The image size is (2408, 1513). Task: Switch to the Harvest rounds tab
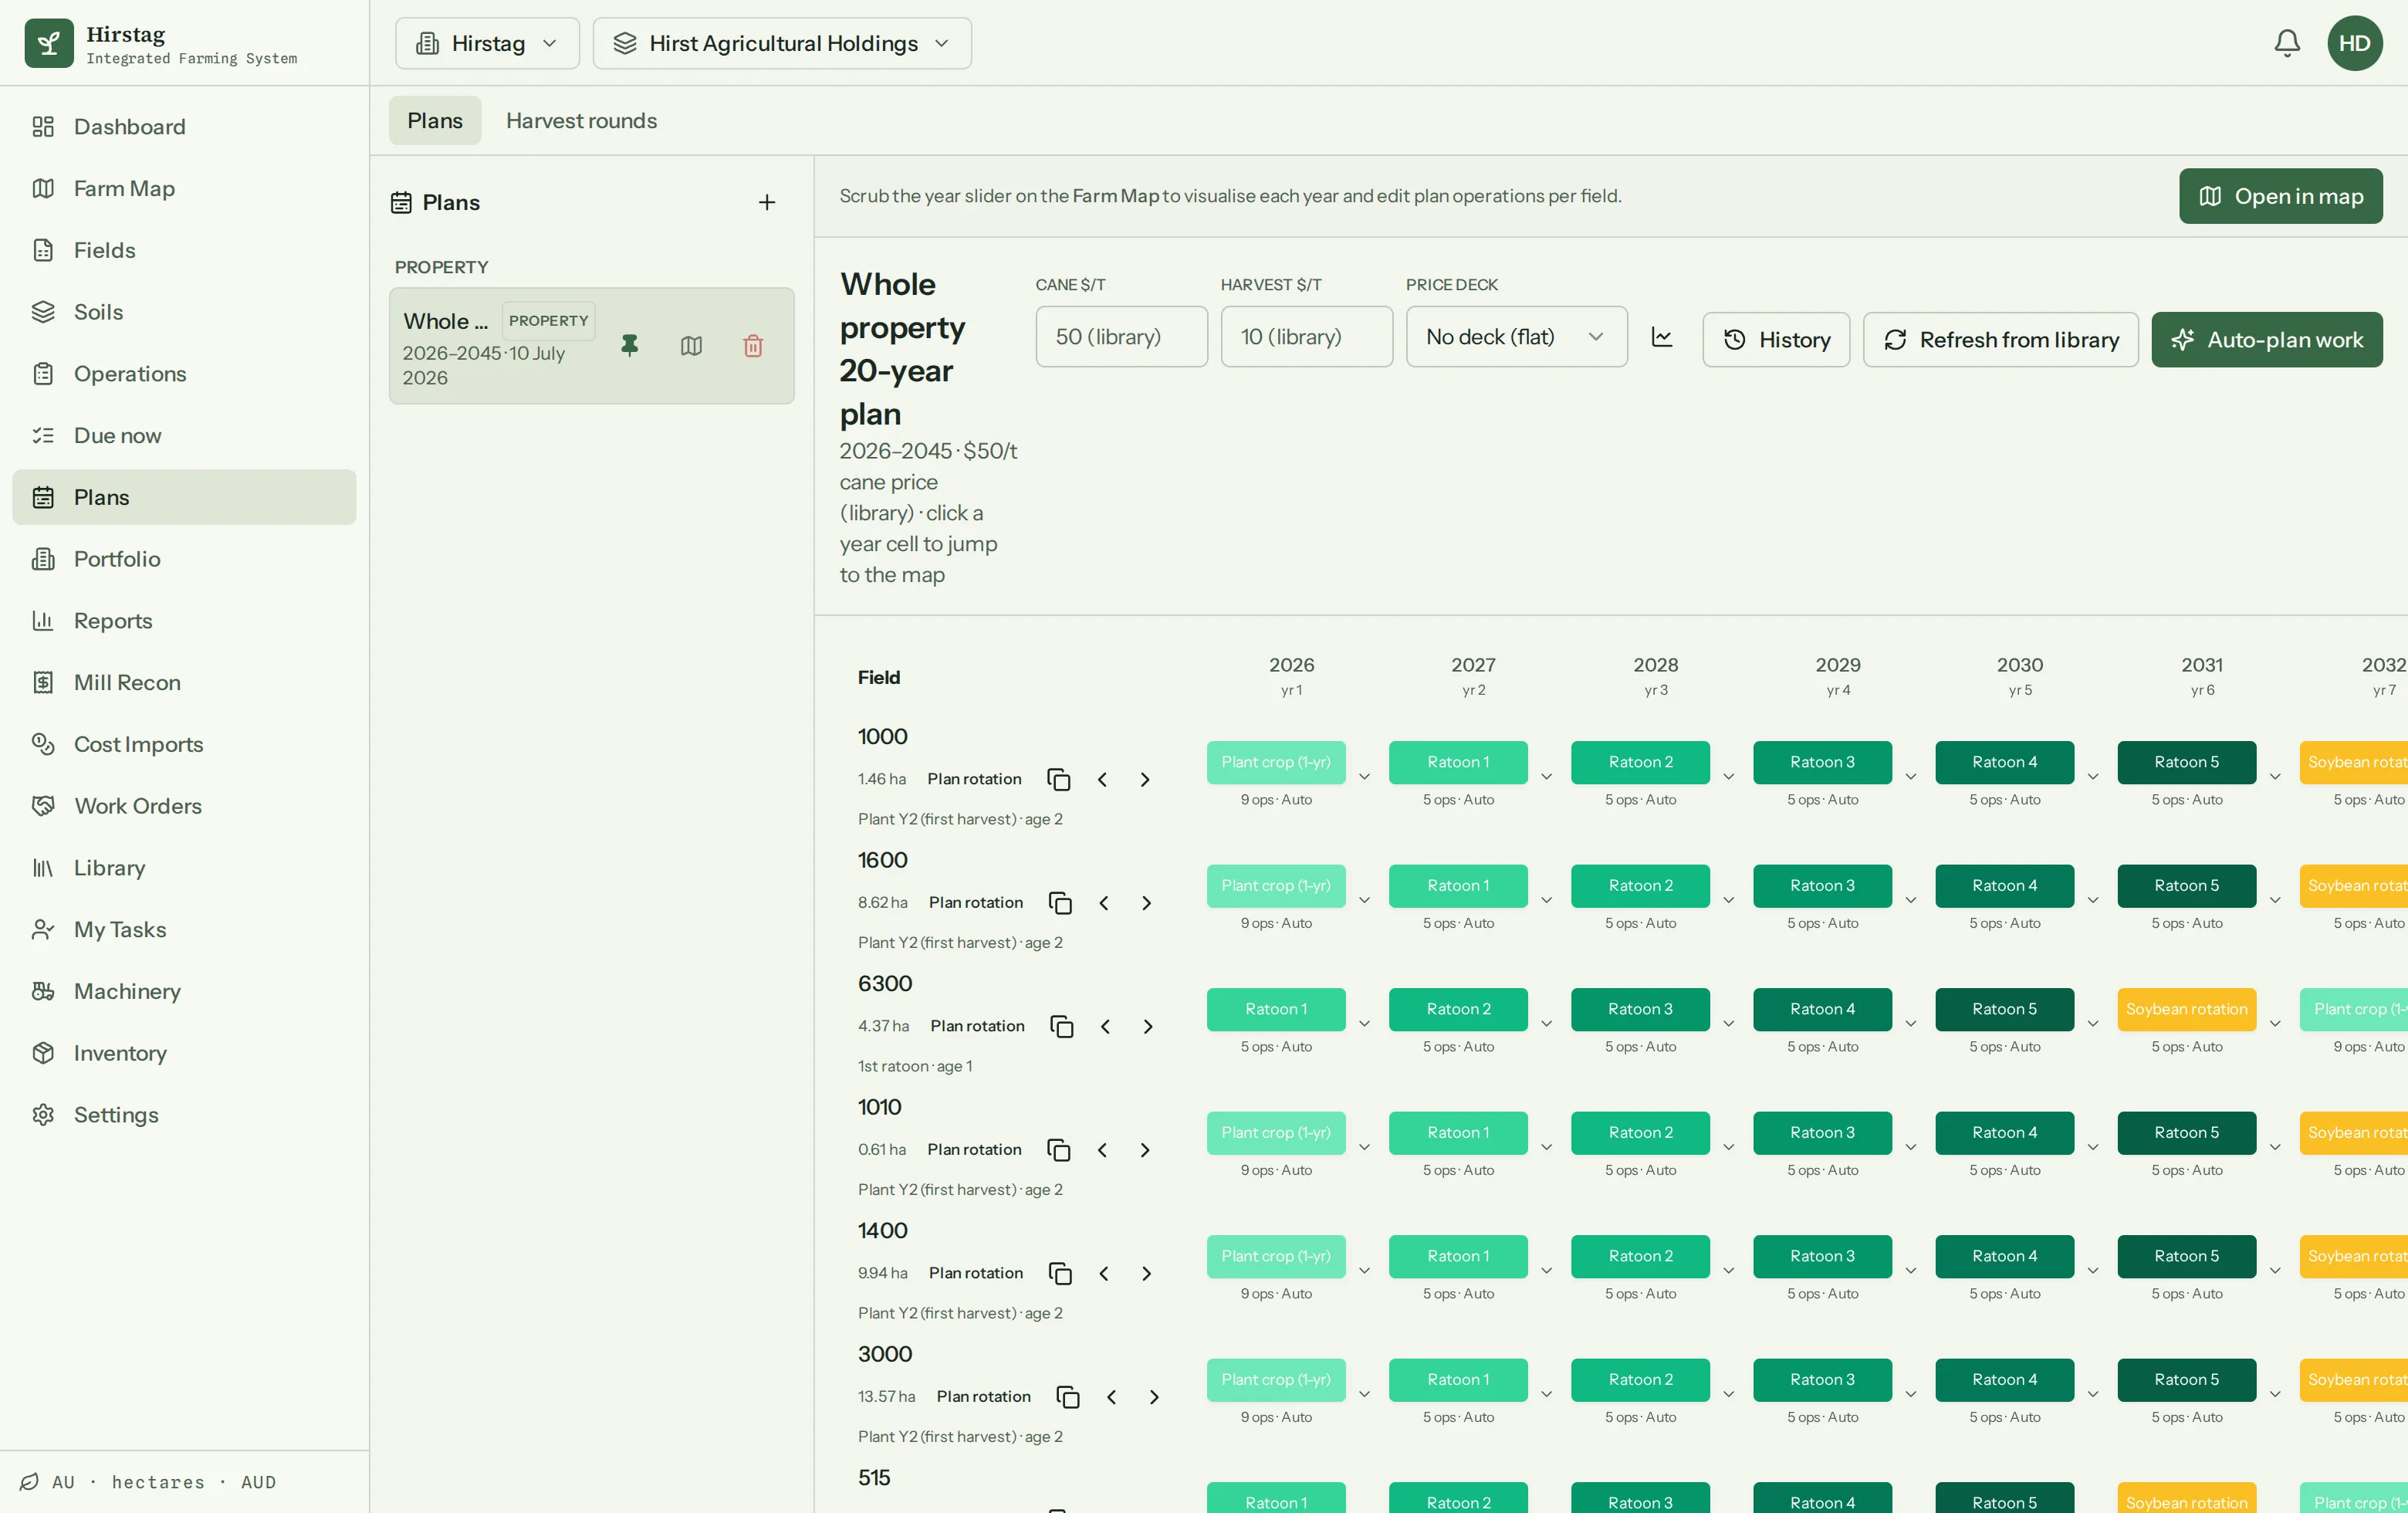point(581,121)
